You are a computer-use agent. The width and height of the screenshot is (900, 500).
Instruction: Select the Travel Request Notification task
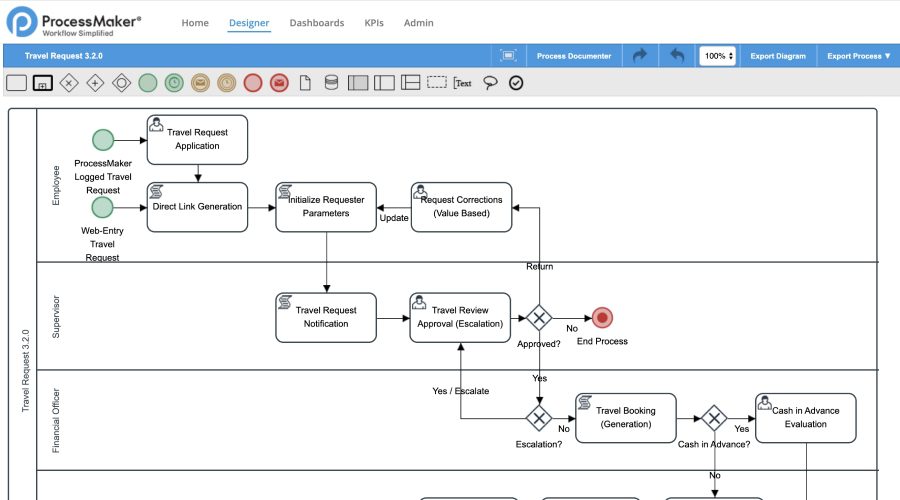pyautogui.click(x=326, y=317)
